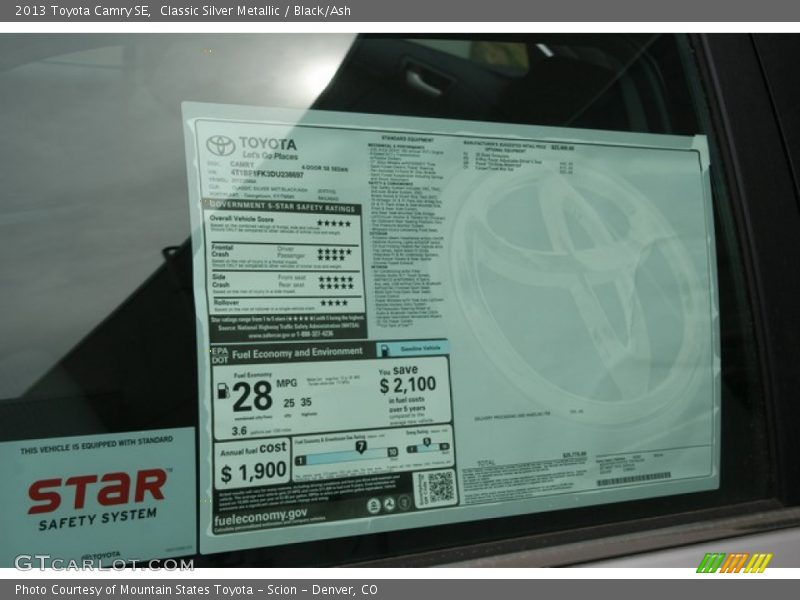Click the Toyota emblem on the window sticker
Image resolution: width=800 pixels, height=600 pixels.
click(220, 146)
